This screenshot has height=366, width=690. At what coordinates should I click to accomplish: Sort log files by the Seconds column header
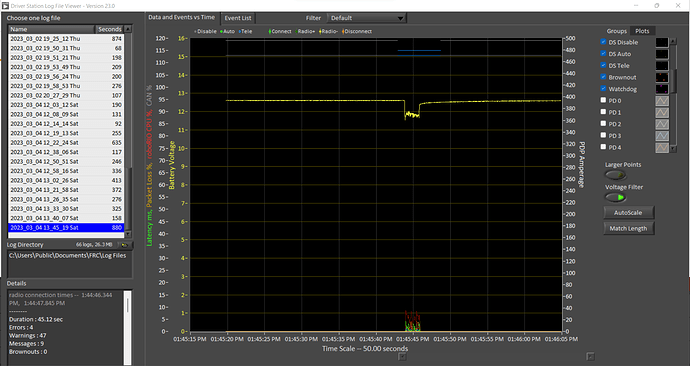click(x=109, y=29)
